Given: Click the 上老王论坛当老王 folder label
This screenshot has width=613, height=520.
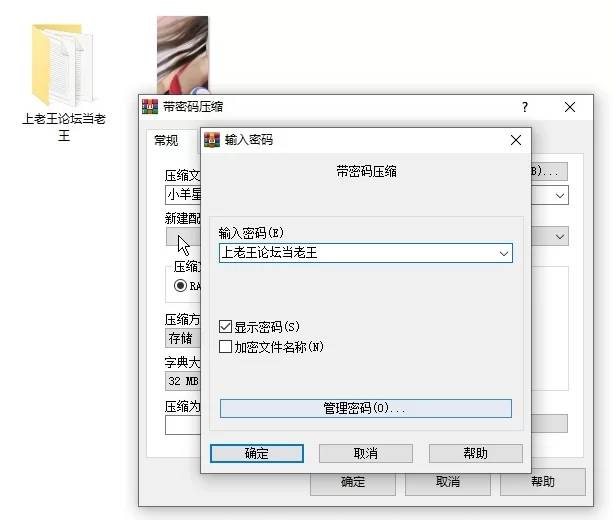Looking at the screenshot, I should [64, 127].
